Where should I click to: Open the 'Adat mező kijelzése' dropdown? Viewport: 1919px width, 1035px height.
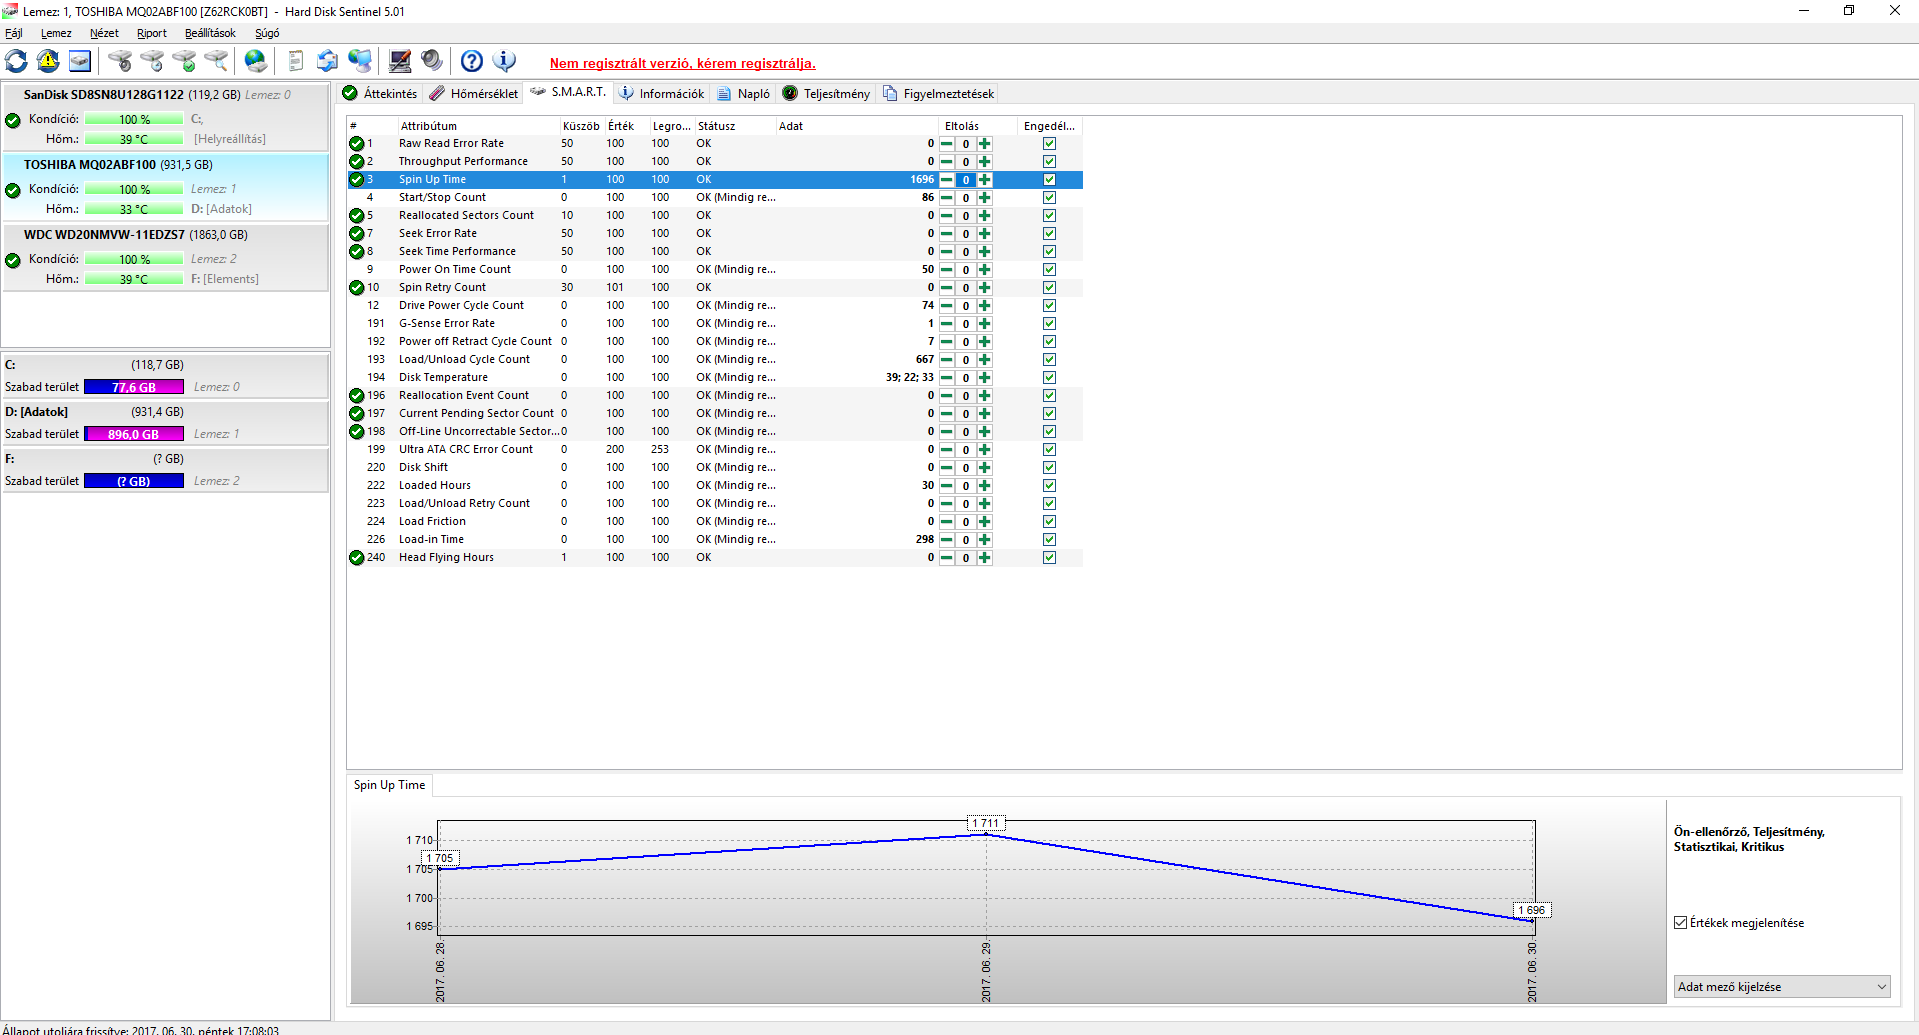click(x=1782, y=987)
